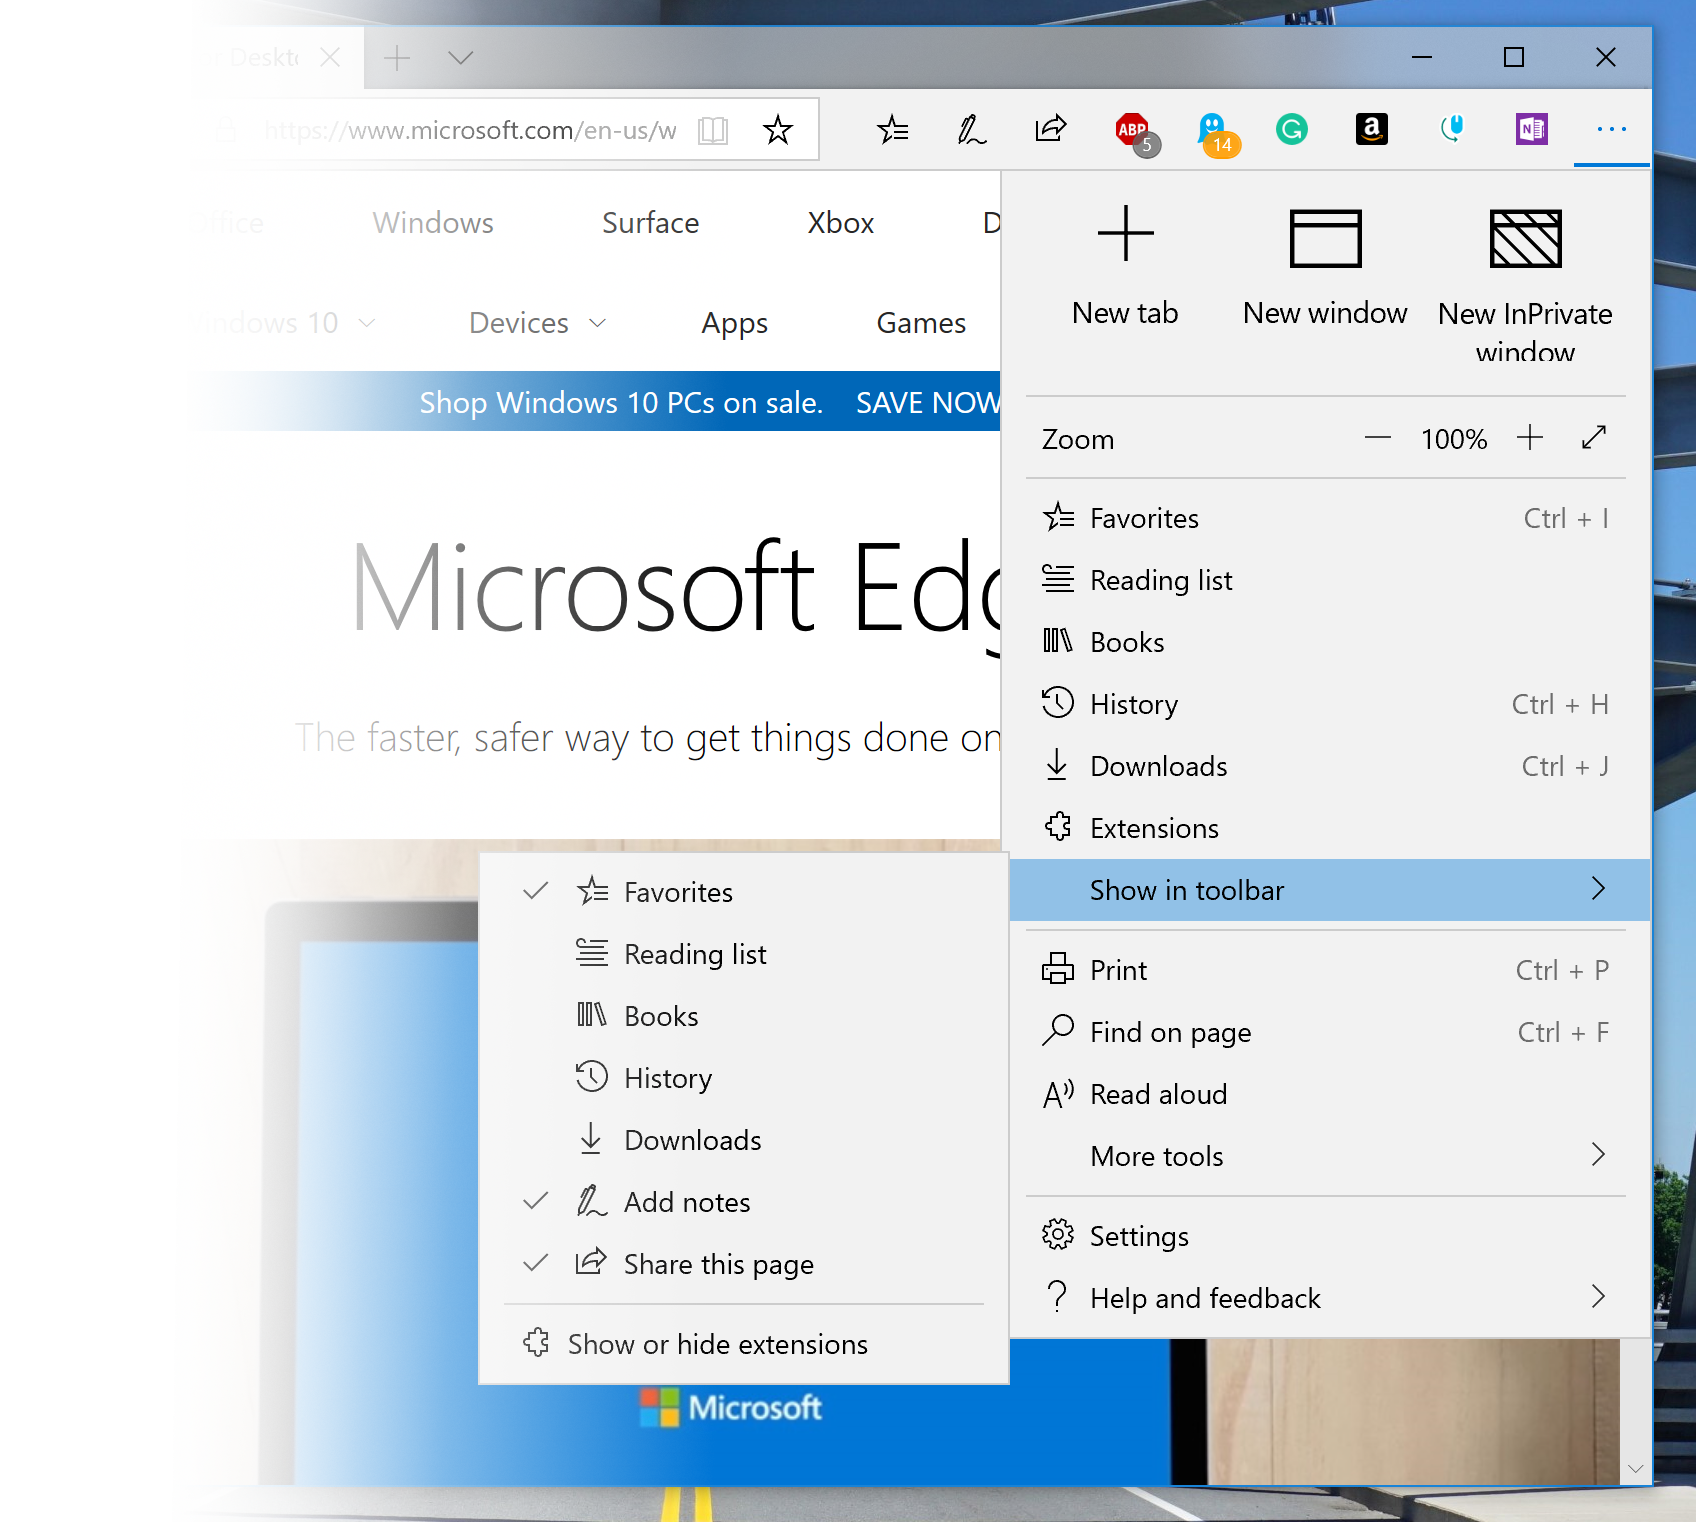Open the Grammarly extension icon
The height and width of the screenshot is (1522, 1696).
pyautogui.click(x=1291, y=130)
